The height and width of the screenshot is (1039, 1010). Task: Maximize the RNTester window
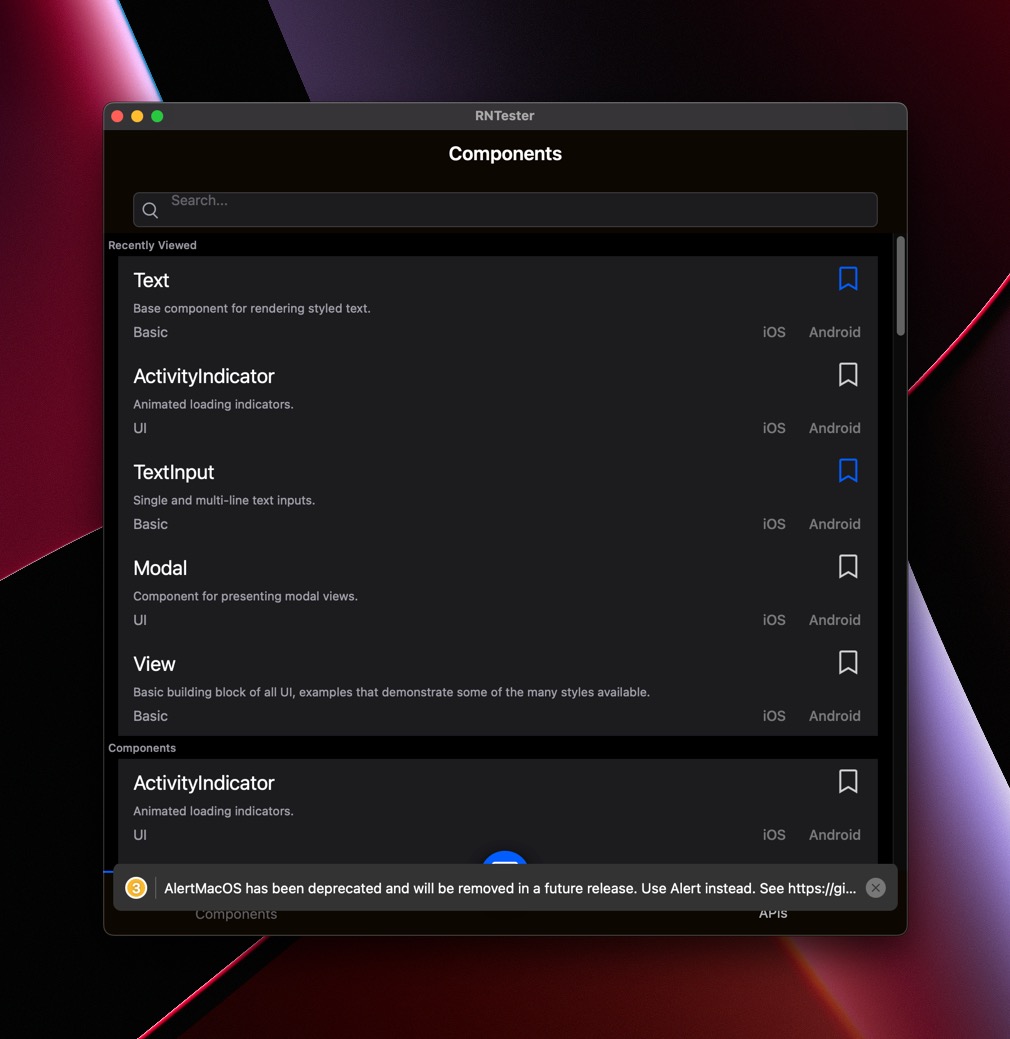(157, 116)
